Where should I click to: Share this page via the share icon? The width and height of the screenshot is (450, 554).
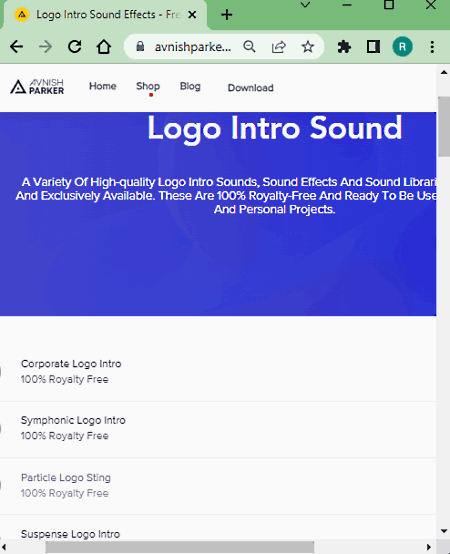pyautogui.click(x=279, y=47)
